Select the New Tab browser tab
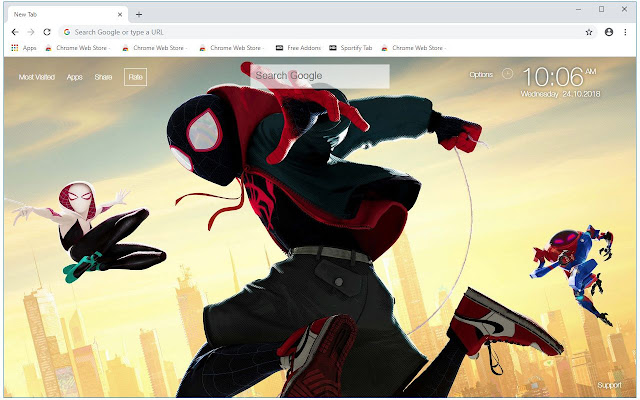This screenshot has width=640, height=400. point(67,14)
